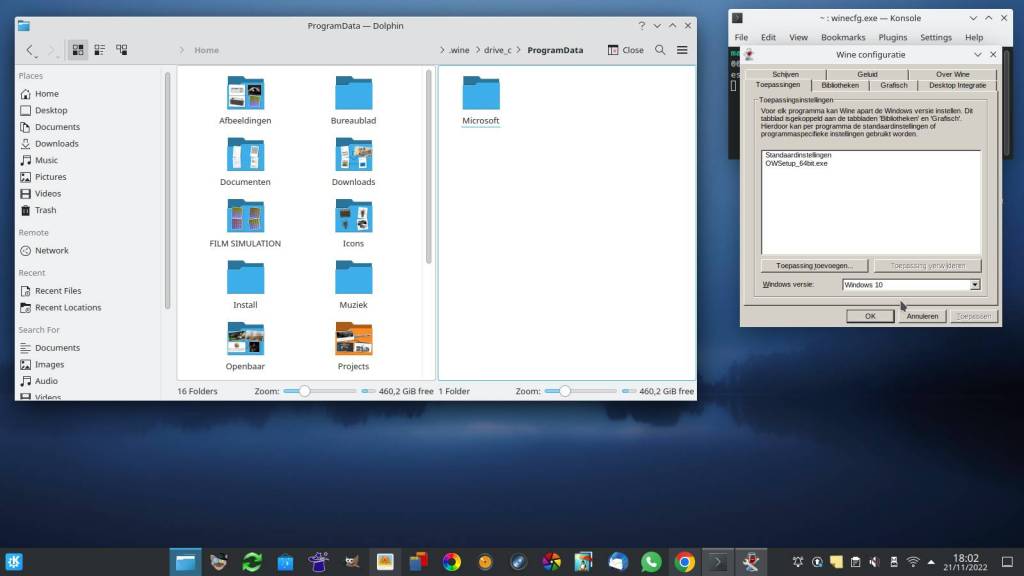The image size is (1024, 576).
Task: Select the Install folder
Action: point(245,284)
